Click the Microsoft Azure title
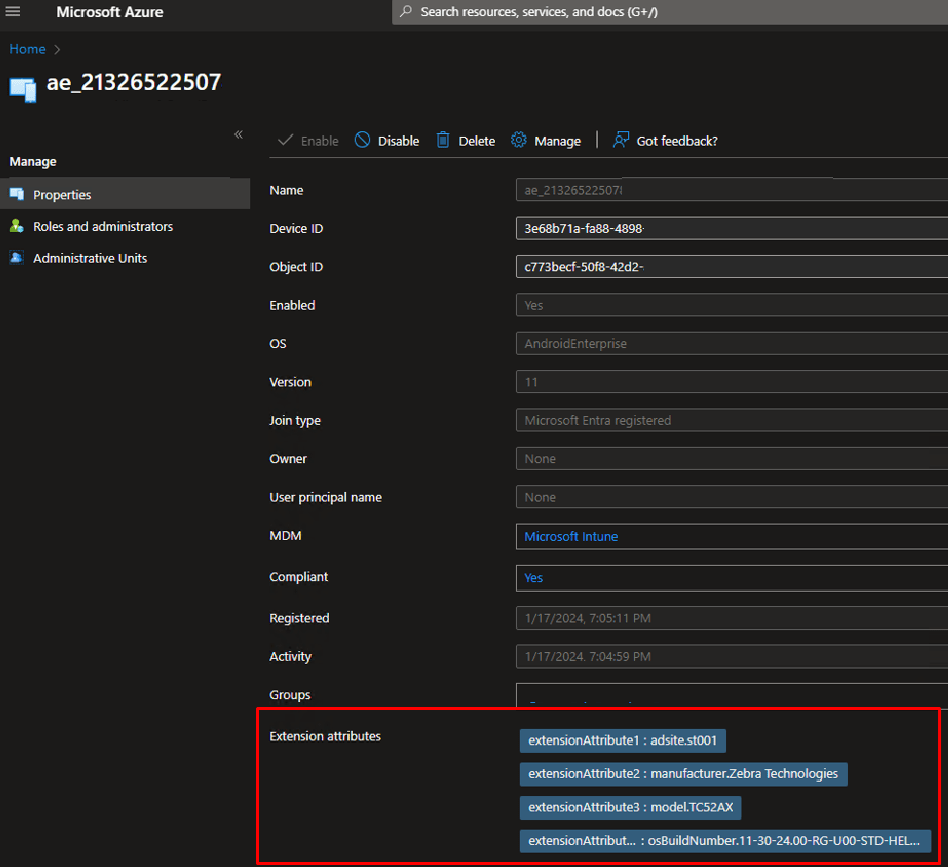This screenshot has width=948, height=867. 110,13
